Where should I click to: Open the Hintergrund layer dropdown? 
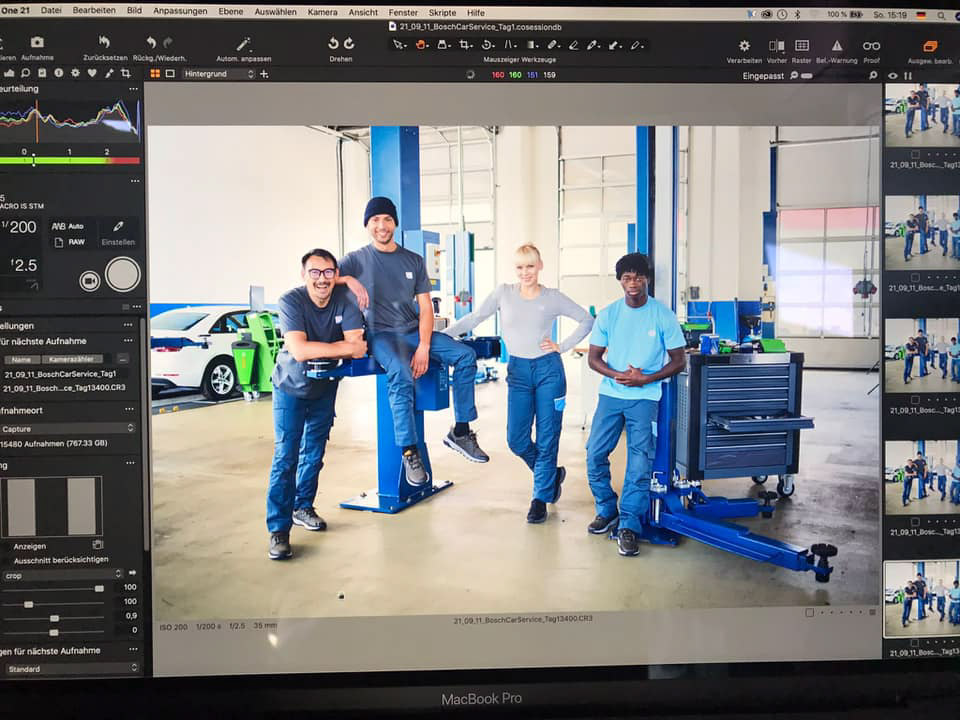(219, 73)
